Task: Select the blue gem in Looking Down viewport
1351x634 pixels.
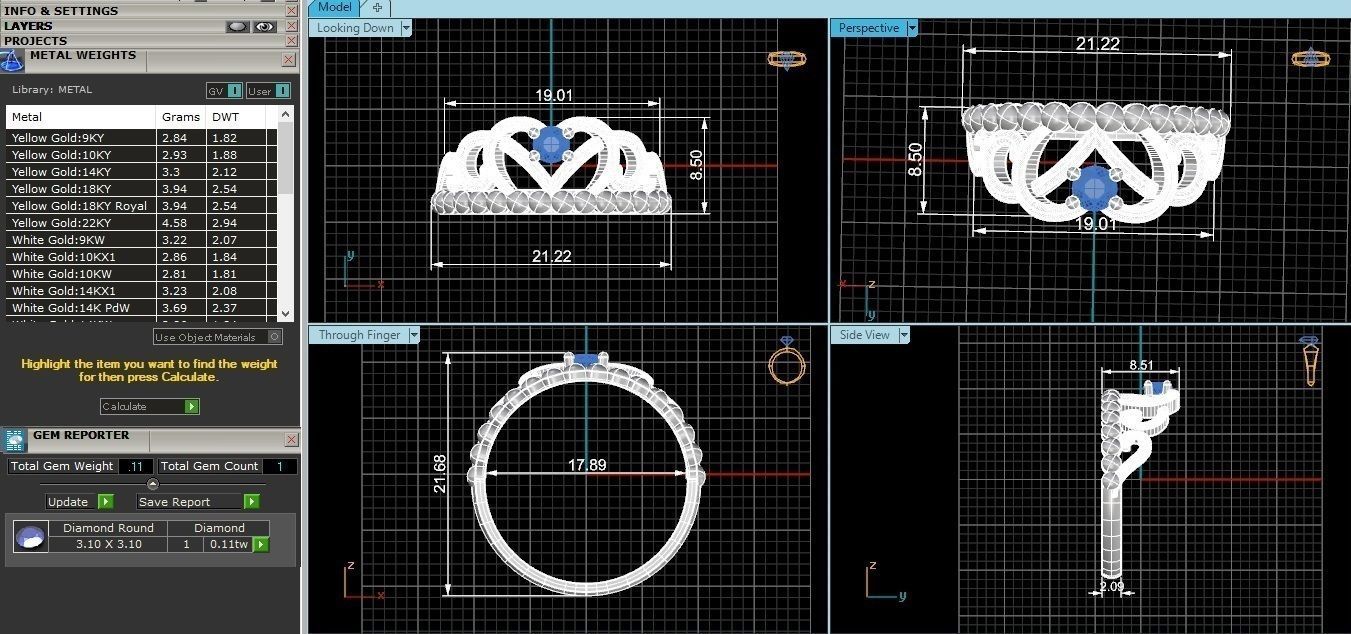Action: [550, 146]
